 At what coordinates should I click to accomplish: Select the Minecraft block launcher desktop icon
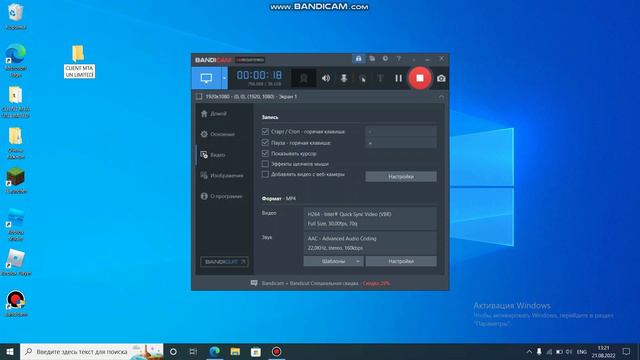coord(16,180)
